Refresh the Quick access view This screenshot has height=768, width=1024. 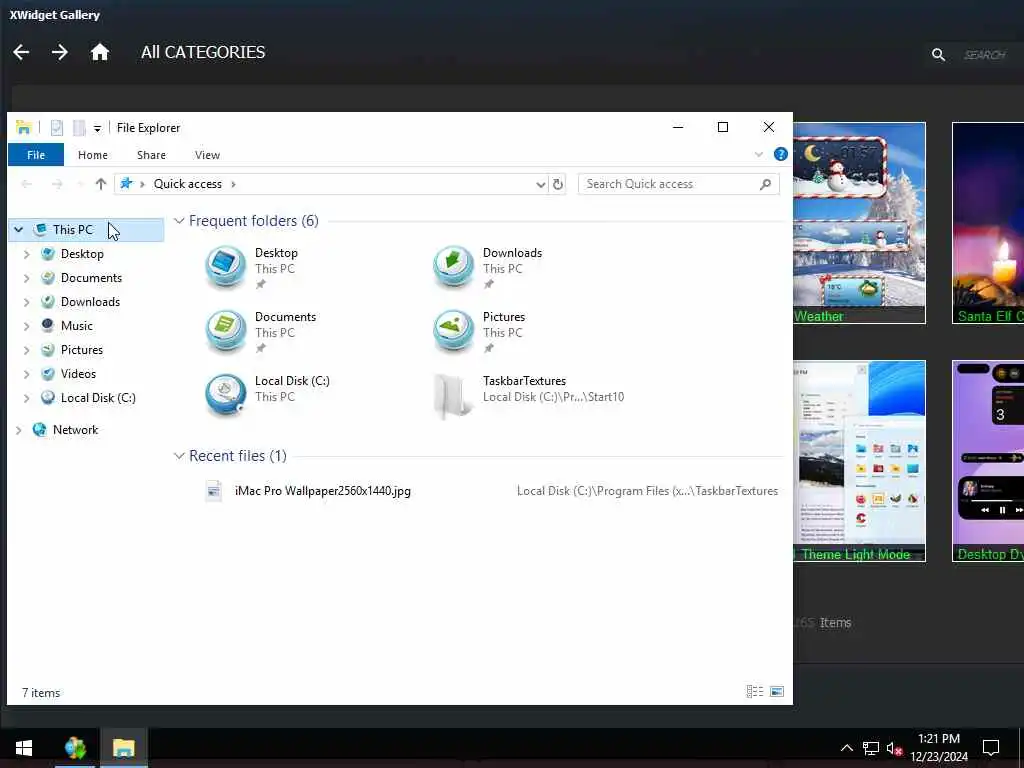point(558,184)
